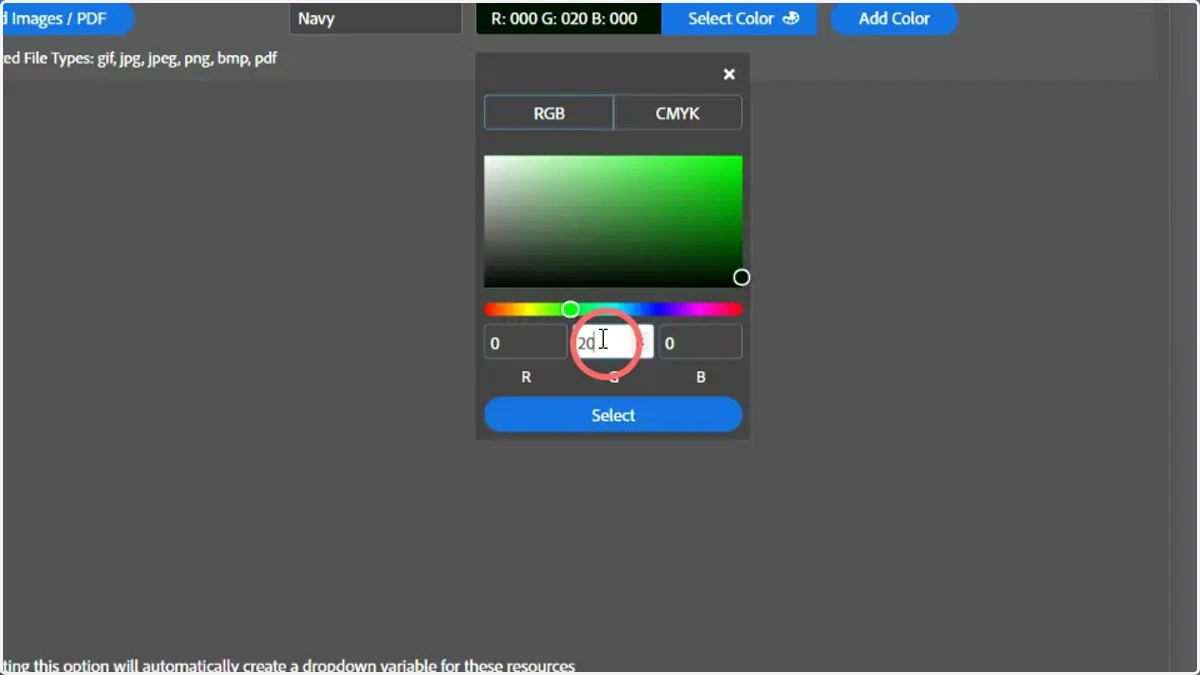
Task: Focus the G value input field
Action: pos(613,342)
